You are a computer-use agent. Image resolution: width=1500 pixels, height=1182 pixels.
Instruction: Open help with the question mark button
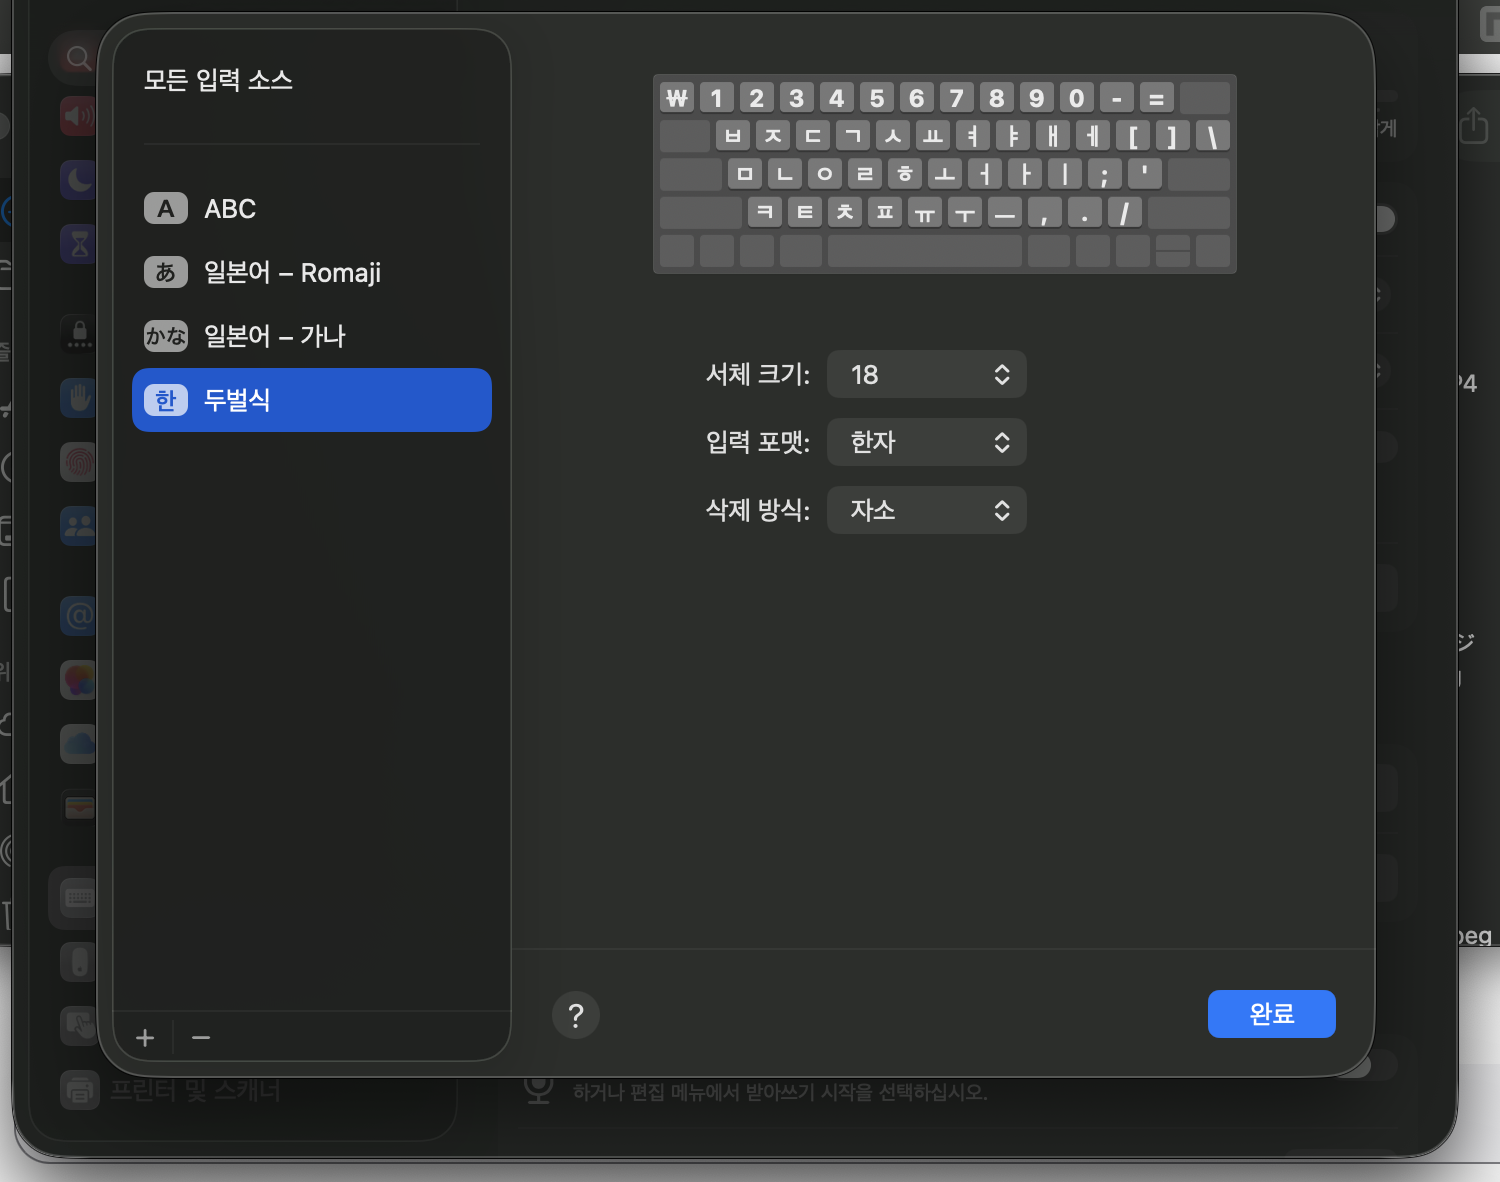coord(576,1015)
